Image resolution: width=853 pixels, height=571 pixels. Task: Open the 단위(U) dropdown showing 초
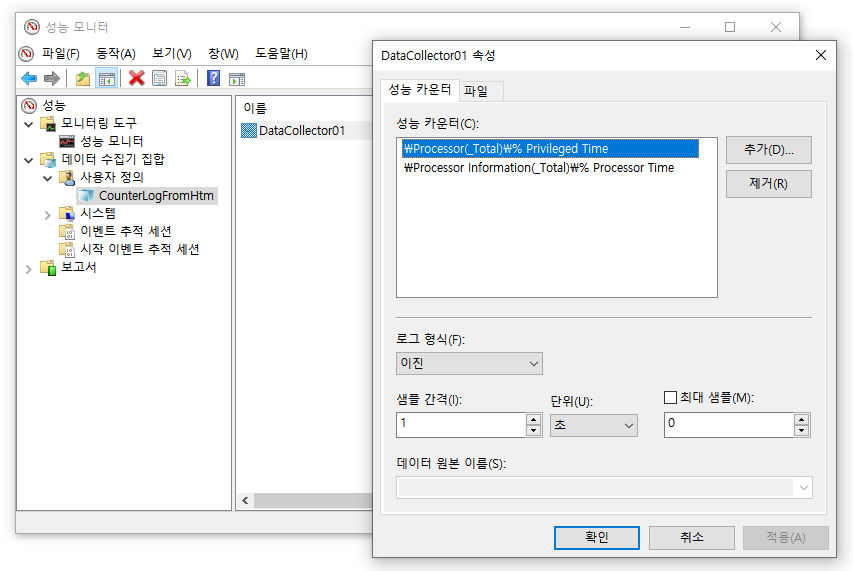coord(594,425)
